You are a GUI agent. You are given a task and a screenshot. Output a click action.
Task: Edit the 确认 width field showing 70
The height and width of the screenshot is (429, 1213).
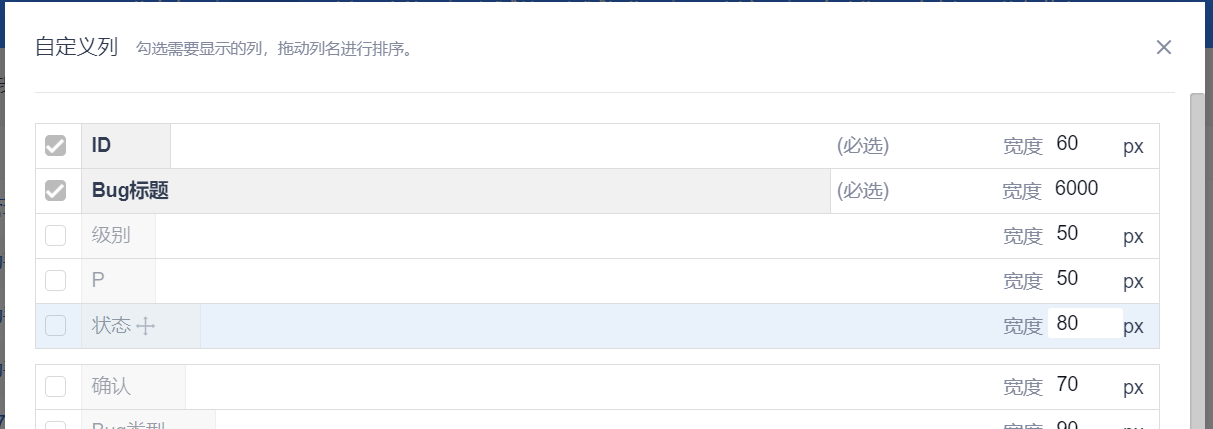point(1084,385)
